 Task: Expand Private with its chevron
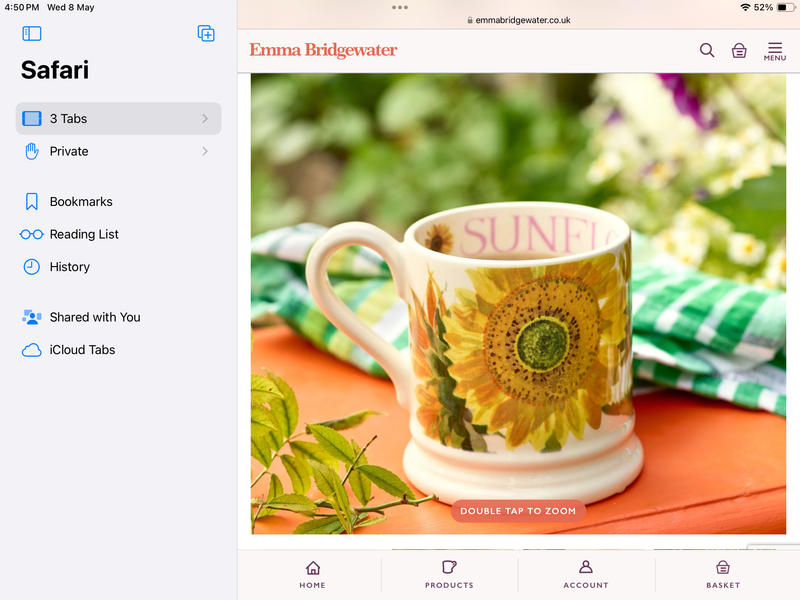click(205, 151)
